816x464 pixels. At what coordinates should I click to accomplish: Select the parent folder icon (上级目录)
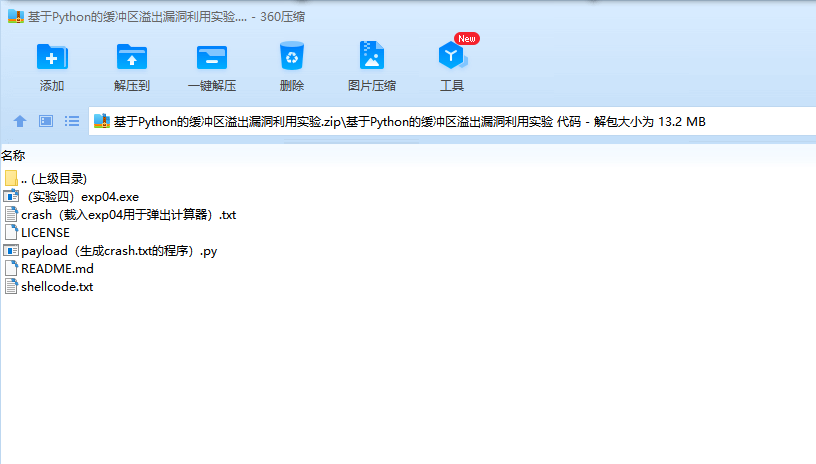[11, 178]
